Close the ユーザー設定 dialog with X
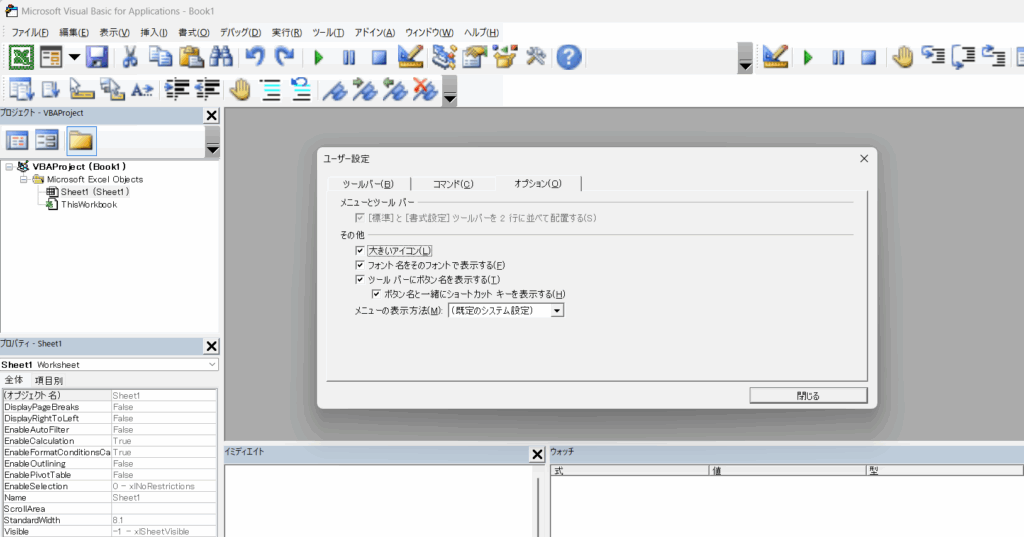 pyautogui.click(x=864, y=159)
